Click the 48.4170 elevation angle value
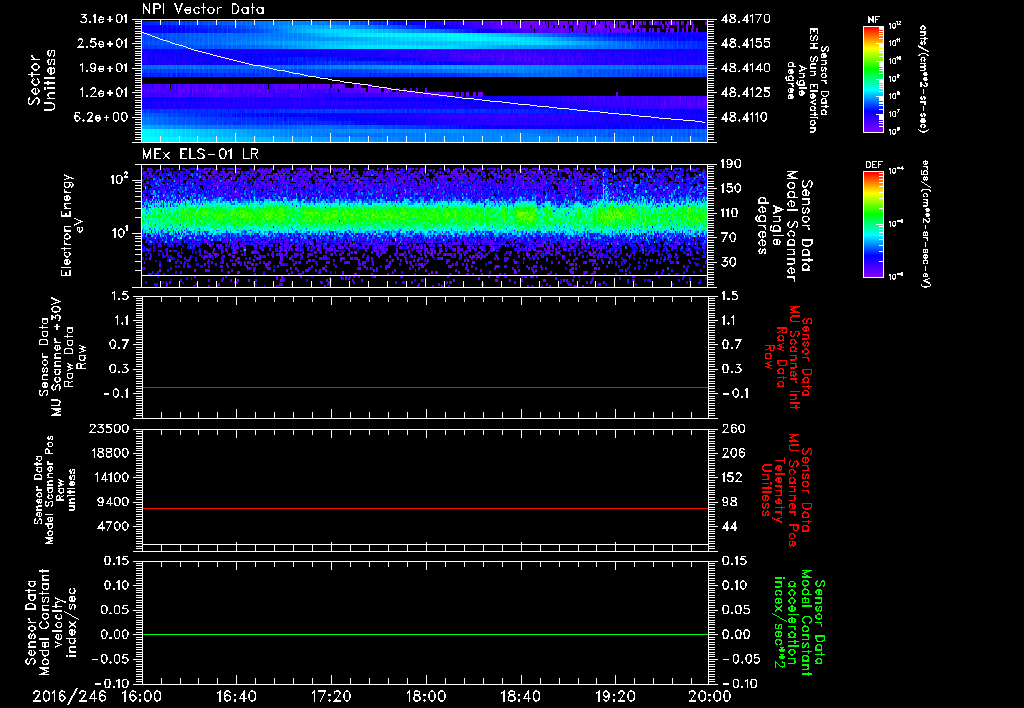 (x=746, y=18)
